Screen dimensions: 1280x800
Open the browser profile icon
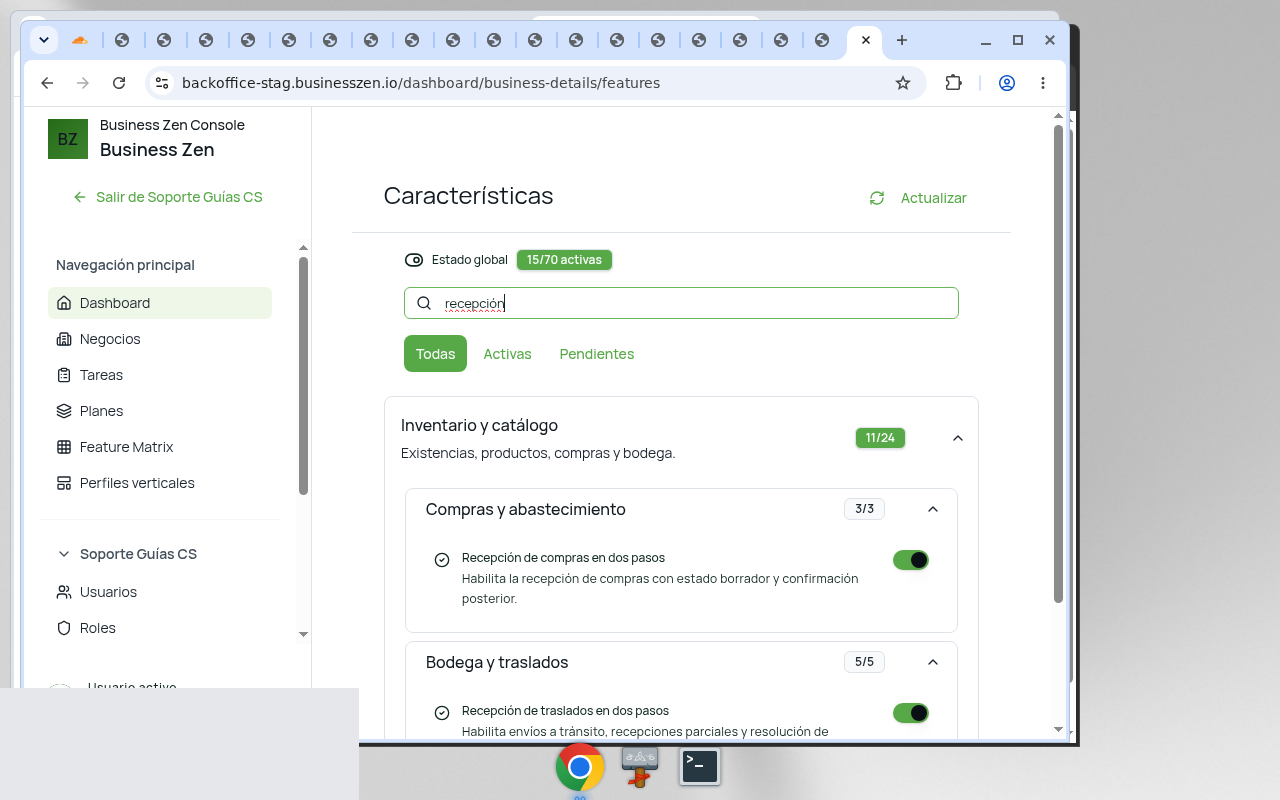[x=1007, y=83]
